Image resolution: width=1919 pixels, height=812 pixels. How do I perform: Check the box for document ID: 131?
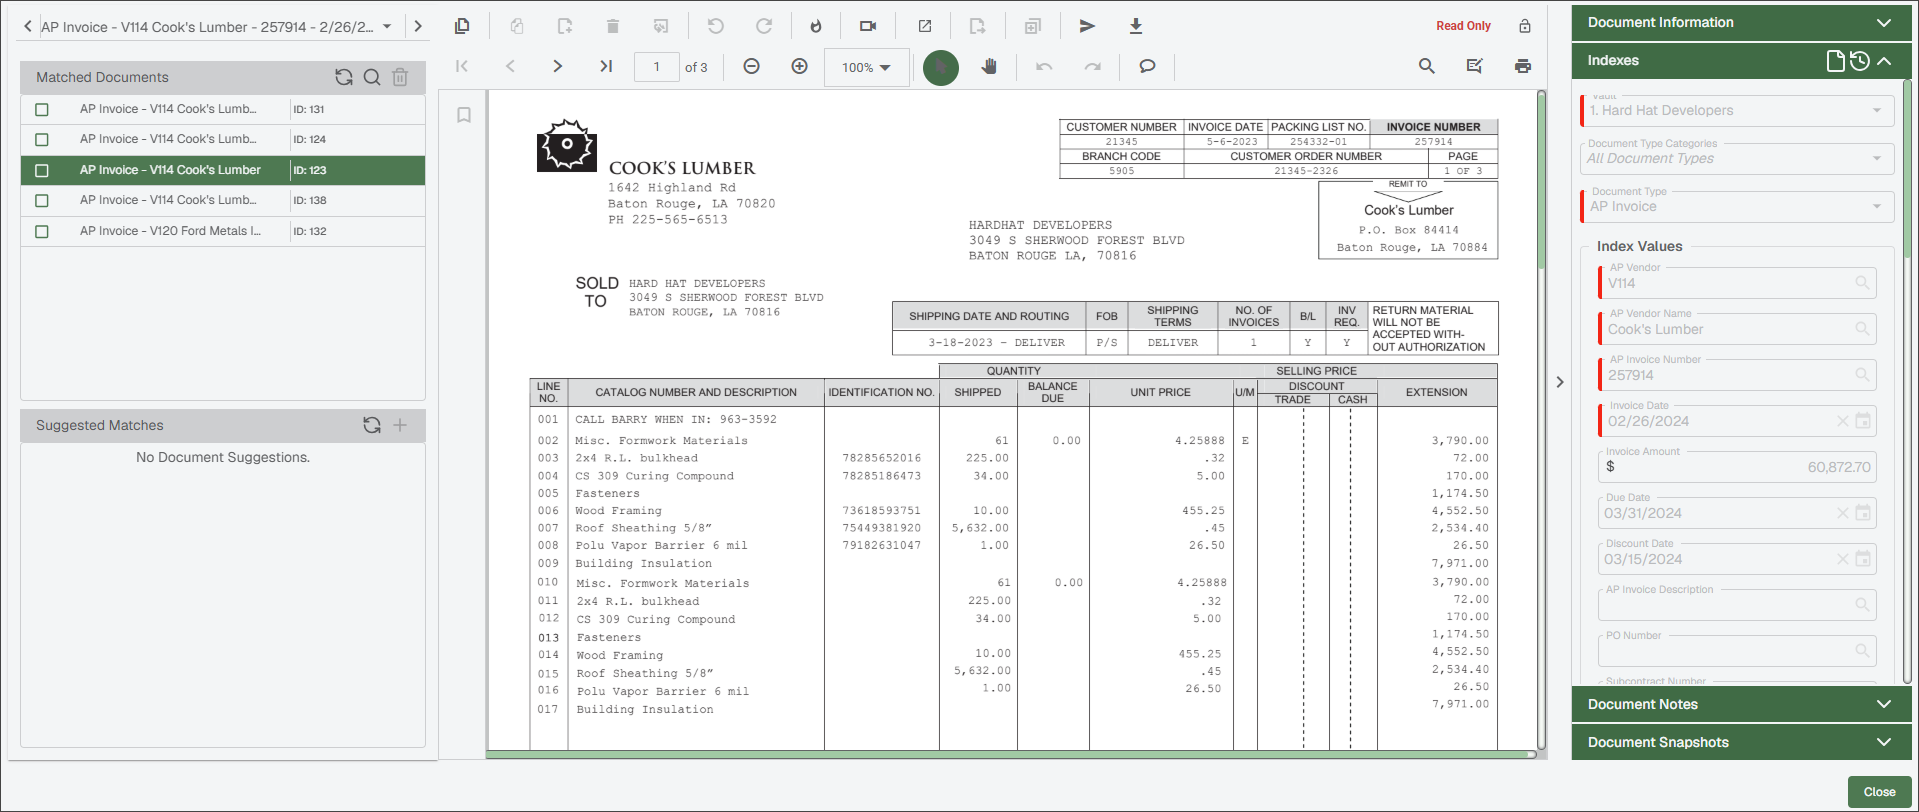click(42, 109)
